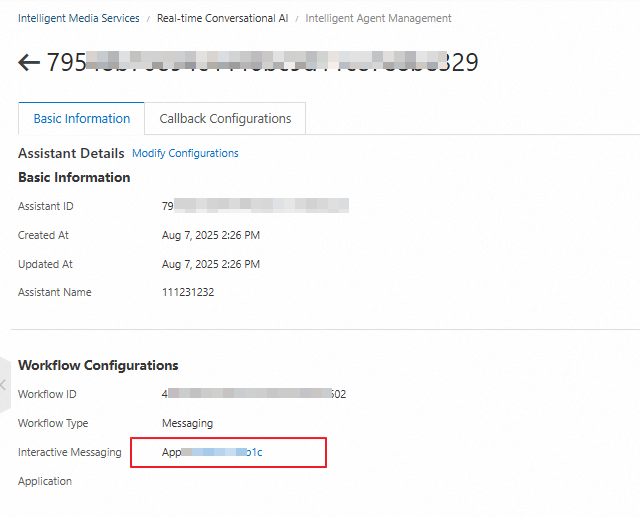Click Intelligent Agent Management breadcrumb

[378, 18]
